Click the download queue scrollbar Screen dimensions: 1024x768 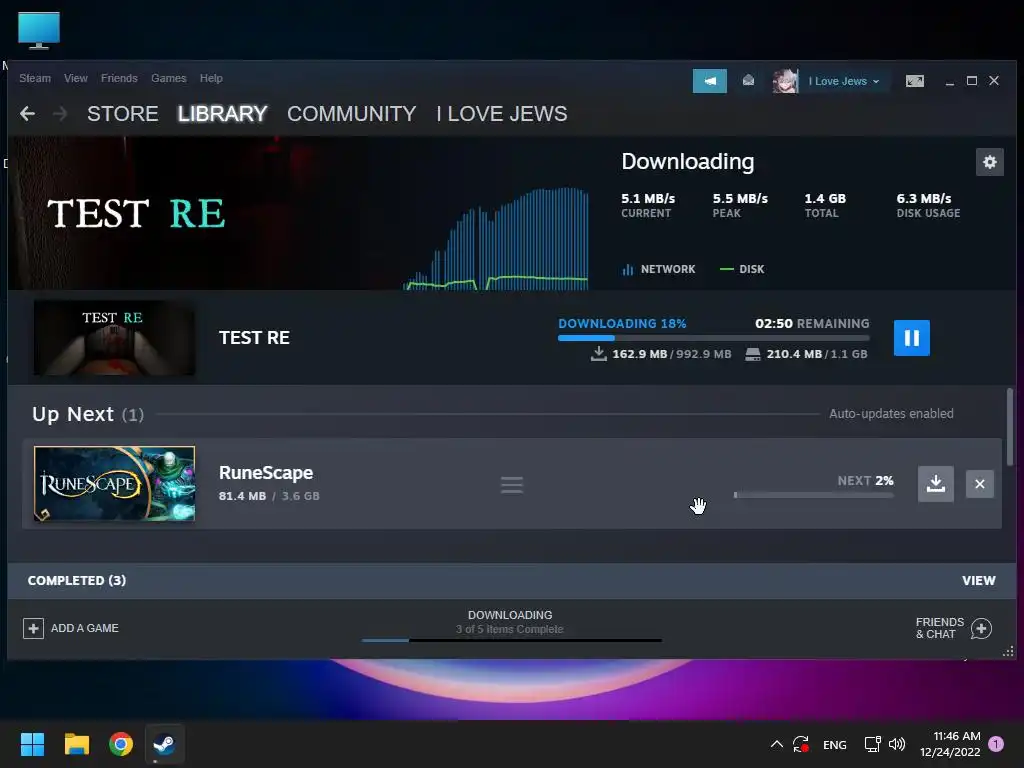(1010, 427)
